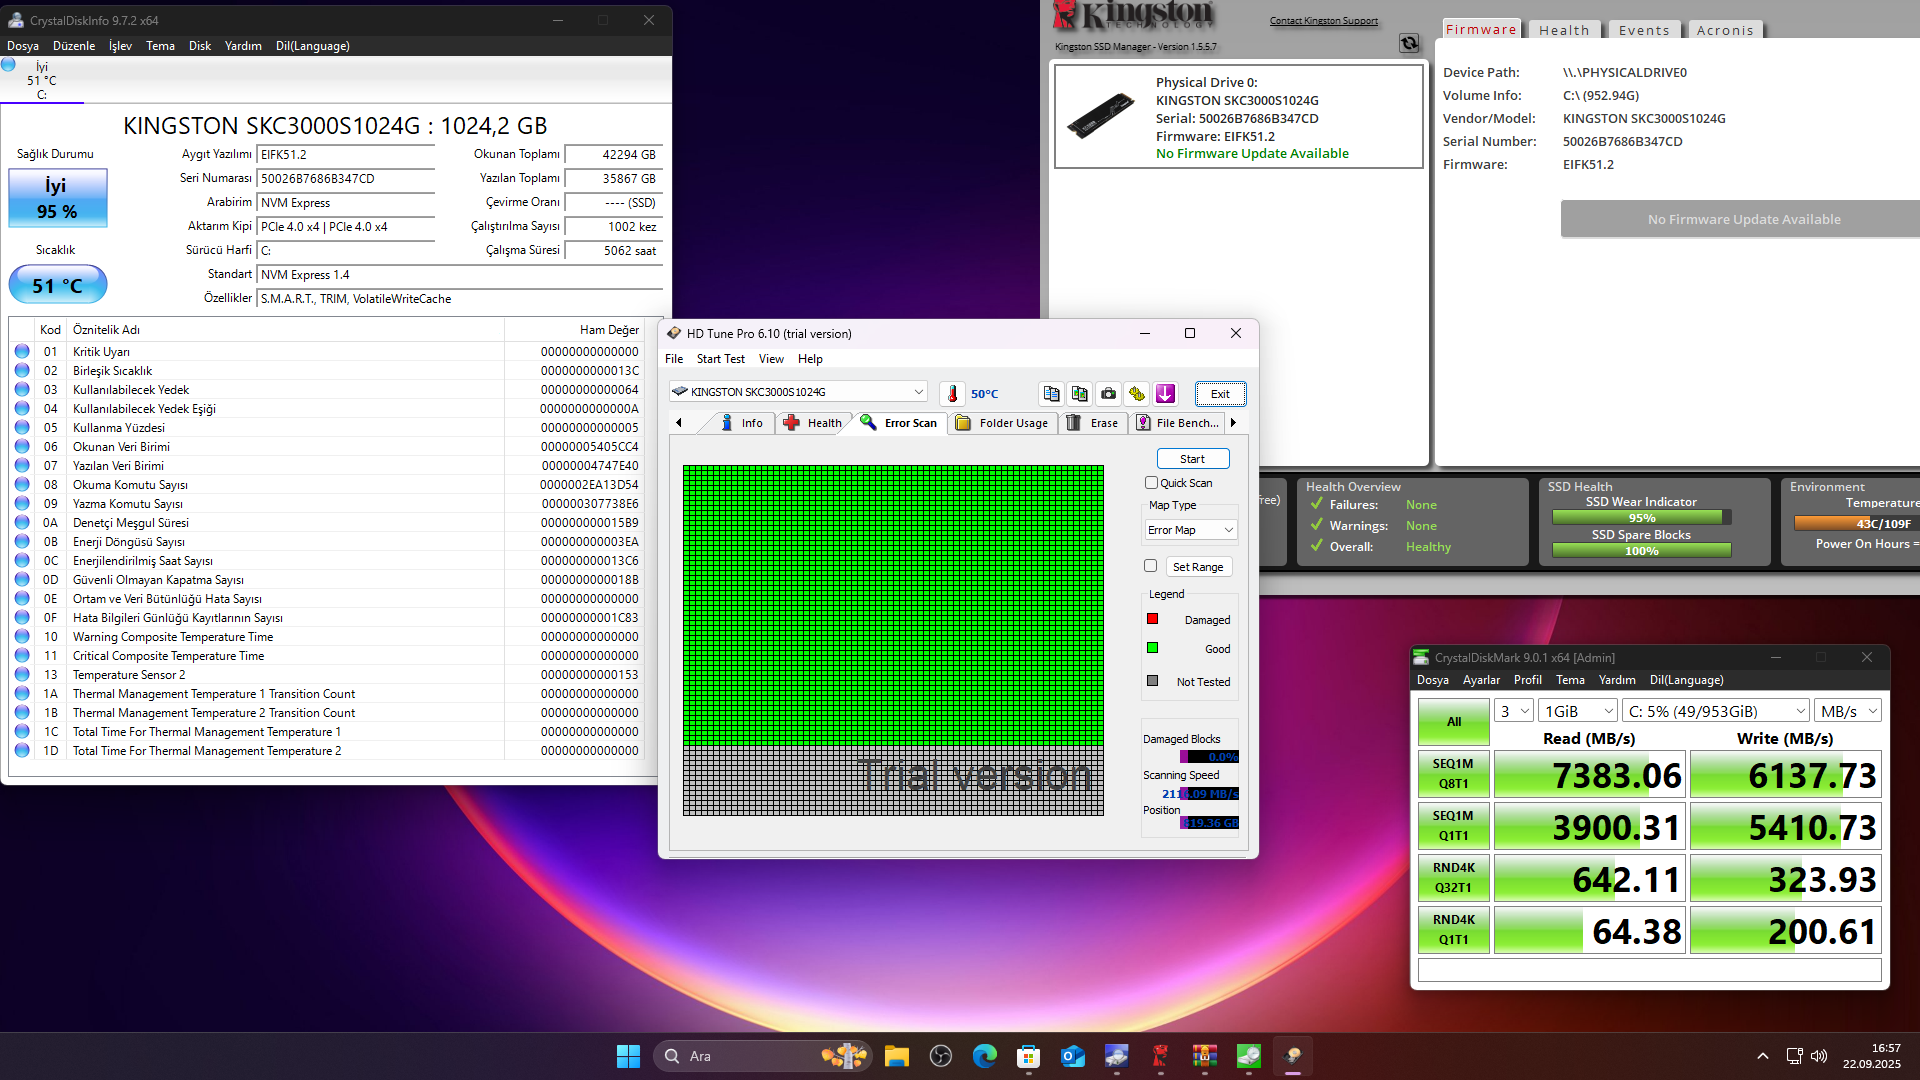The height and width of the screenshot is (1080, 1920).
Task: Toggle the checkbox beside Set Range
Action: pyautogui.click(x=1150, y=566)
